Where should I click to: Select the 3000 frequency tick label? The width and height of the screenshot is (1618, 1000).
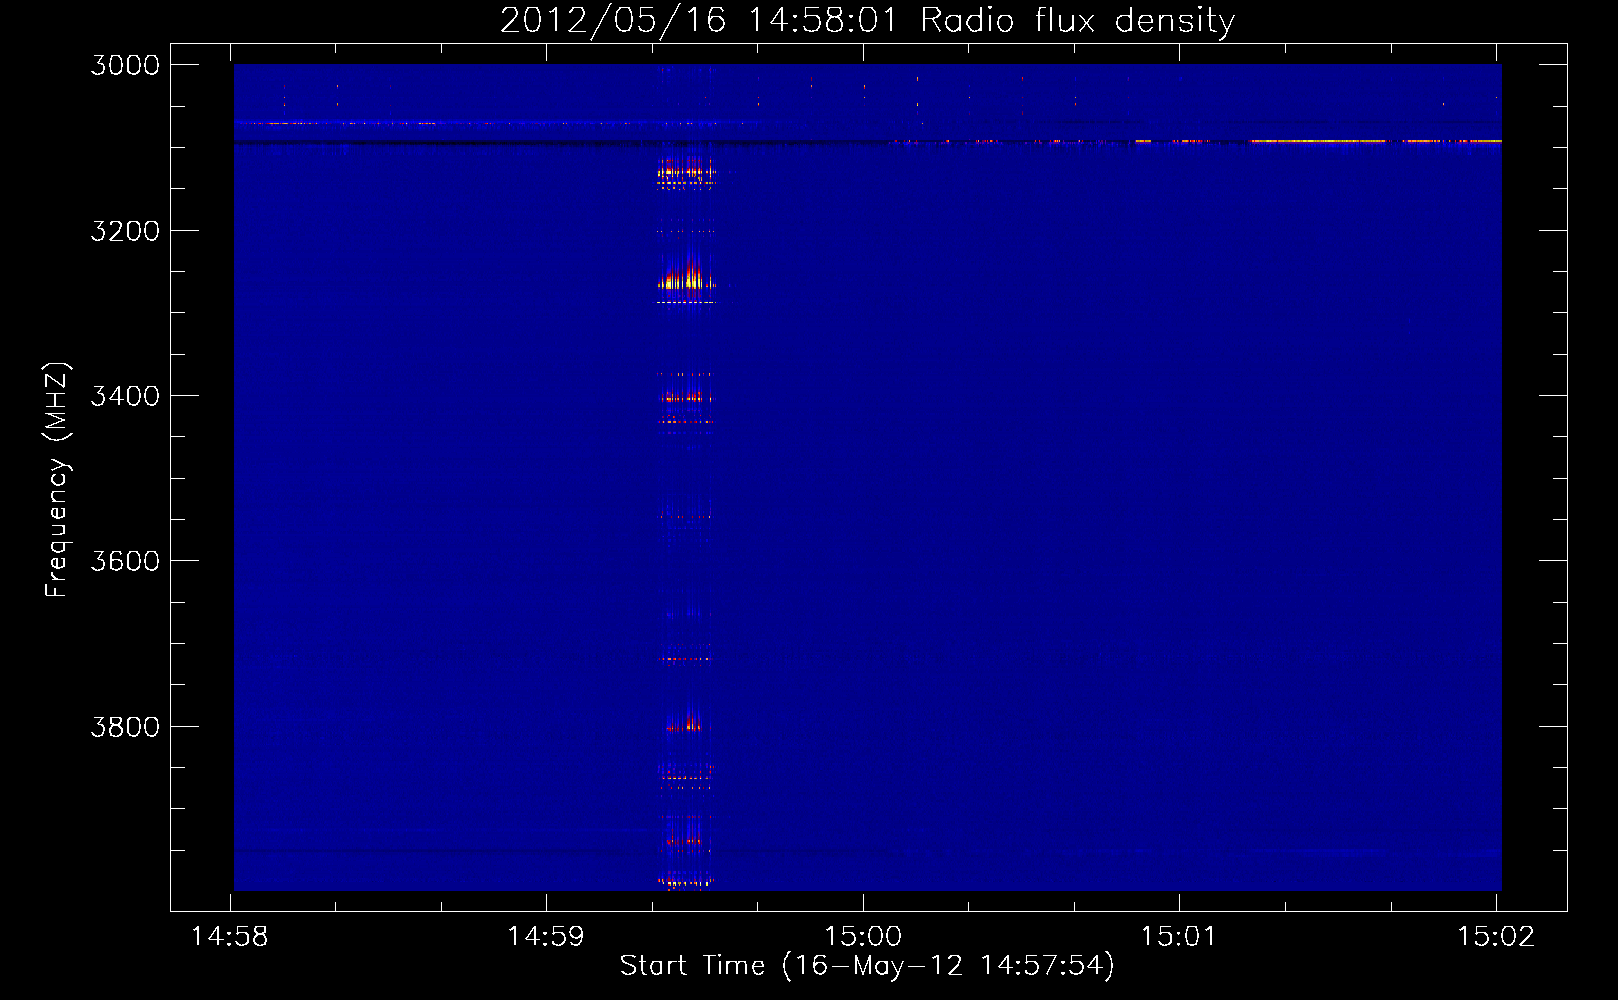125,65
